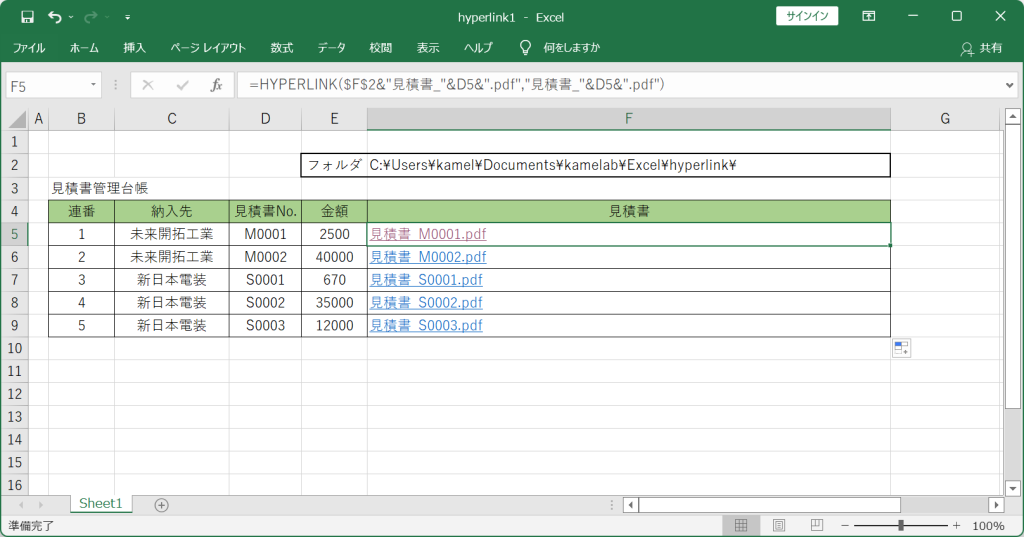Viewport: 1024px width, 537px height.
Task: Open the データ tab
Action: (x=332, y=48)
